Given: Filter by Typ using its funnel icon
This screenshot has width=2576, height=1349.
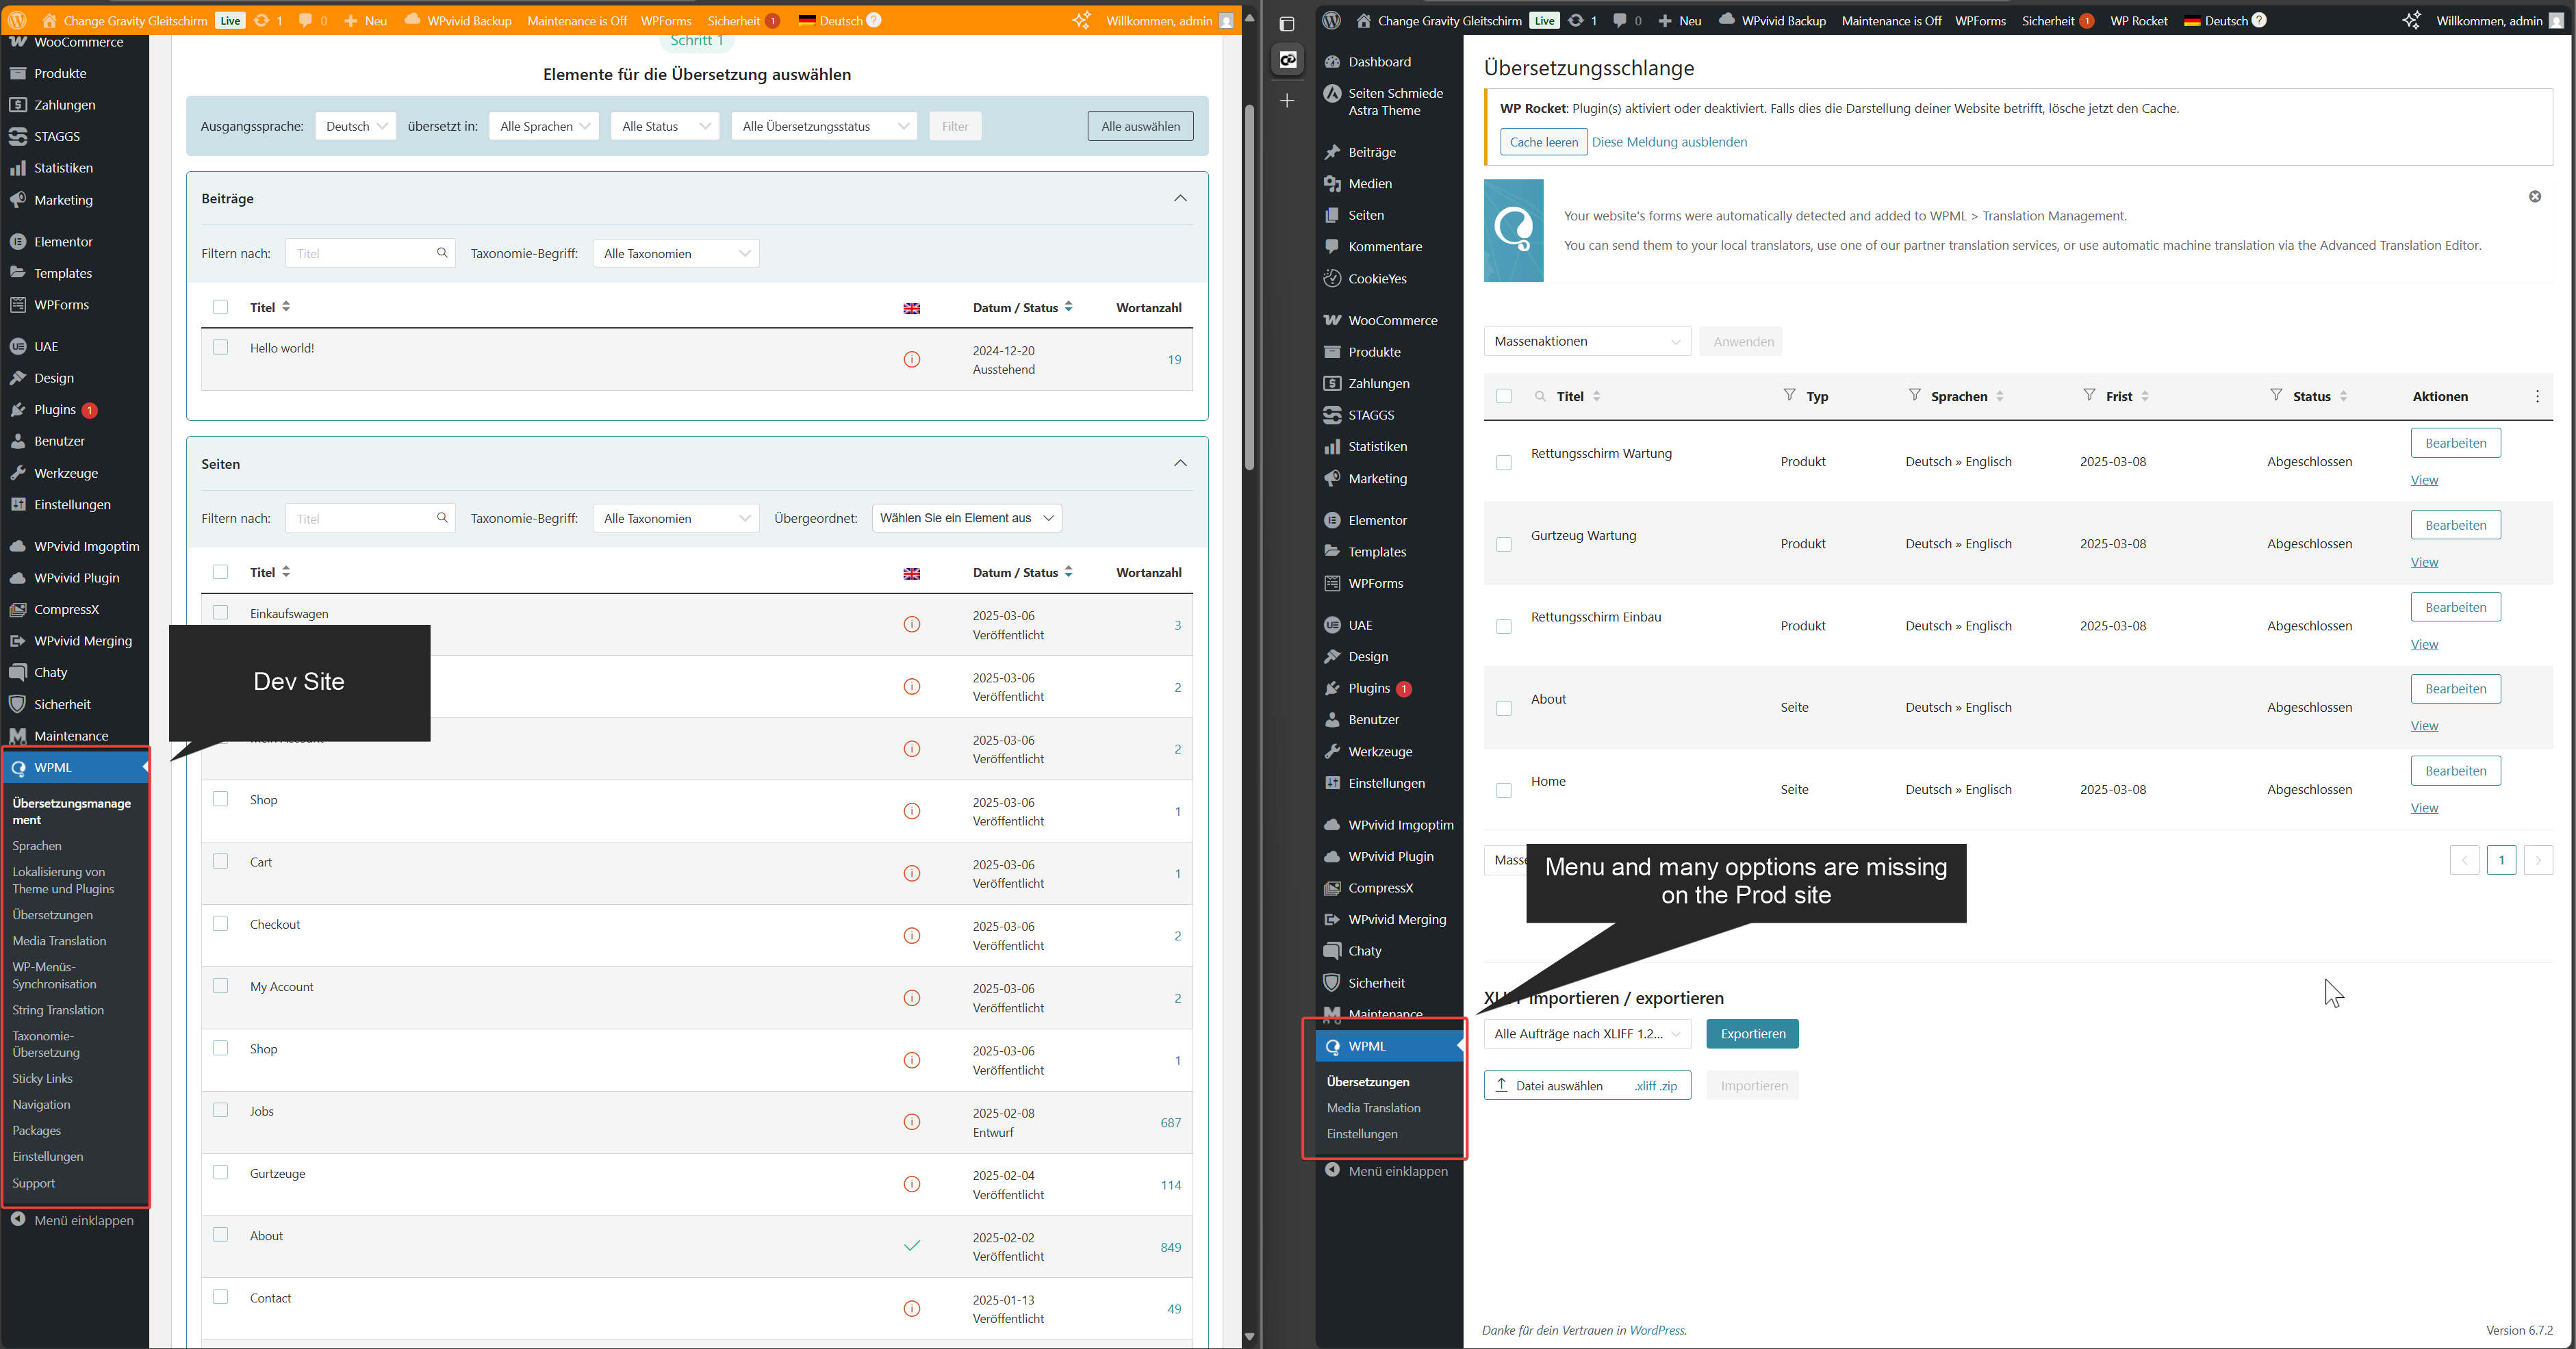Looking at the screenshot, I should (1789, 395).
